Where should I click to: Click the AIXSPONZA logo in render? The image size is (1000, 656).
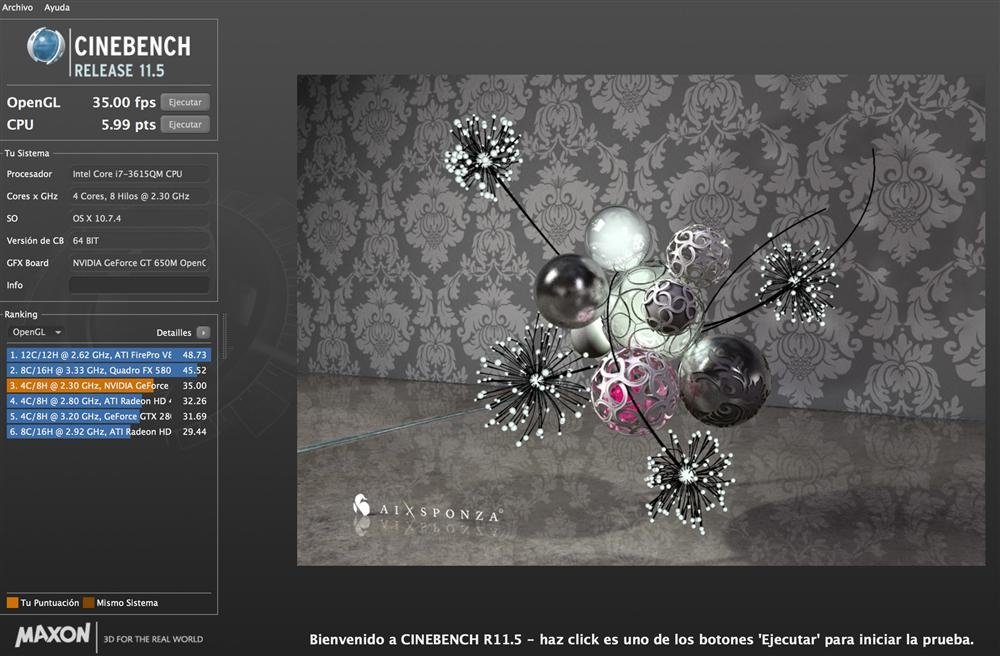click(x=427, y=507)
